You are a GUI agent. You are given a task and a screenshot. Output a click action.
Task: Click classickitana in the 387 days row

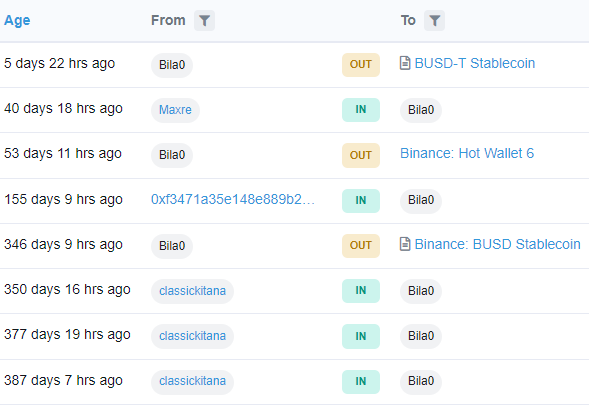click(x=192, y=381)
